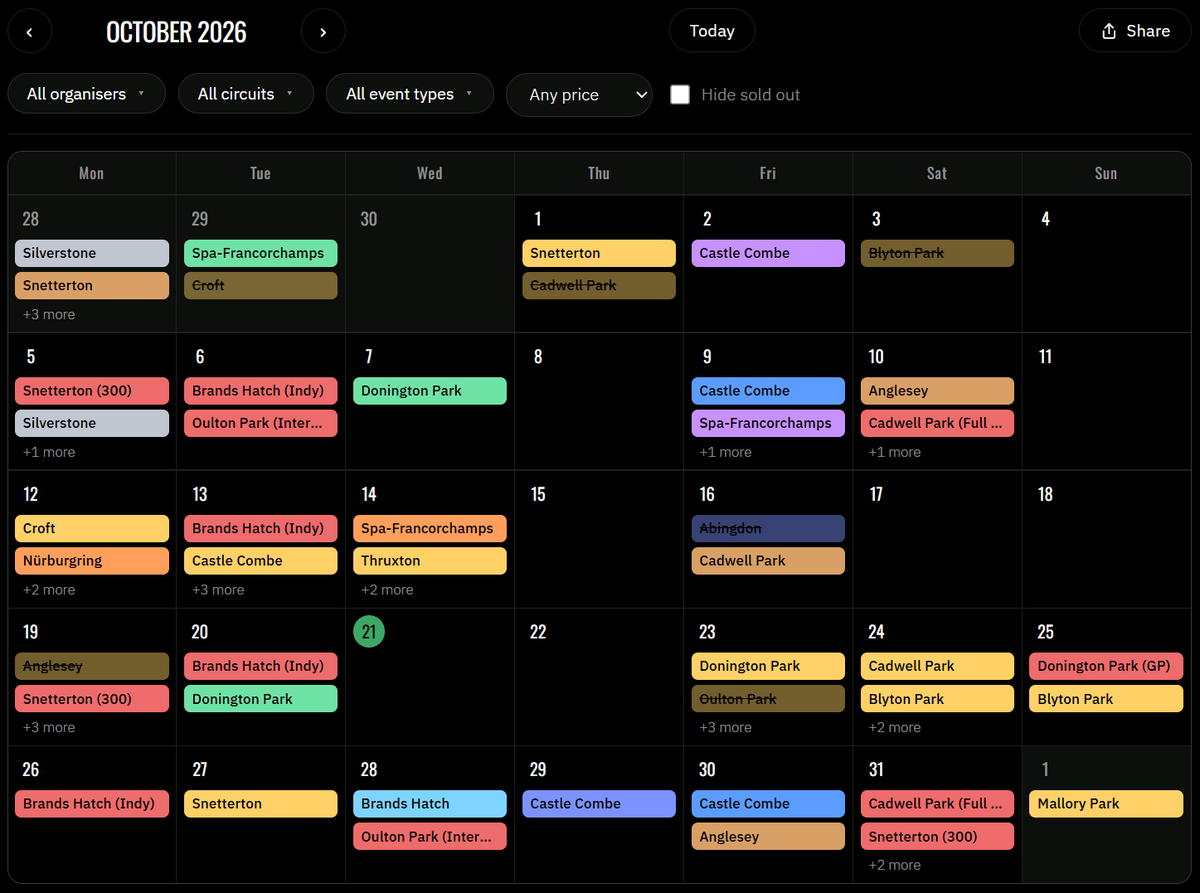Show +2 more events on October 24
1200x893 pixels.
coord(894,727)
